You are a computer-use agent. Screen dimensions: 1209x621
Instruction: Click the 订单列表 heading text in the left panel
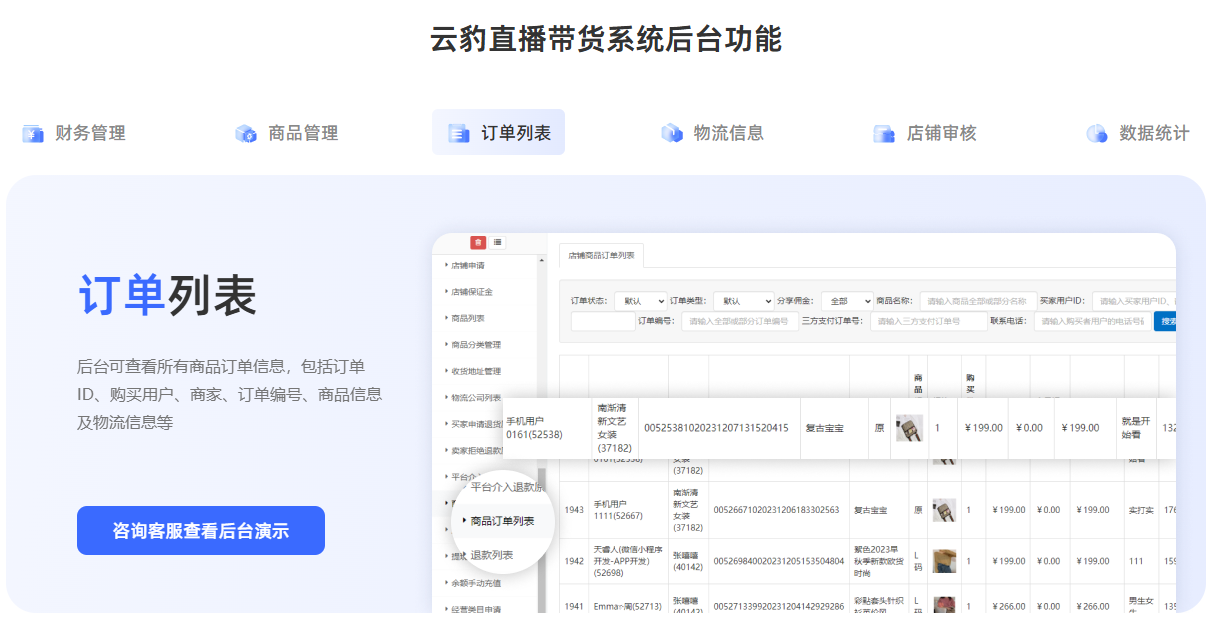(x=167, y=294)
